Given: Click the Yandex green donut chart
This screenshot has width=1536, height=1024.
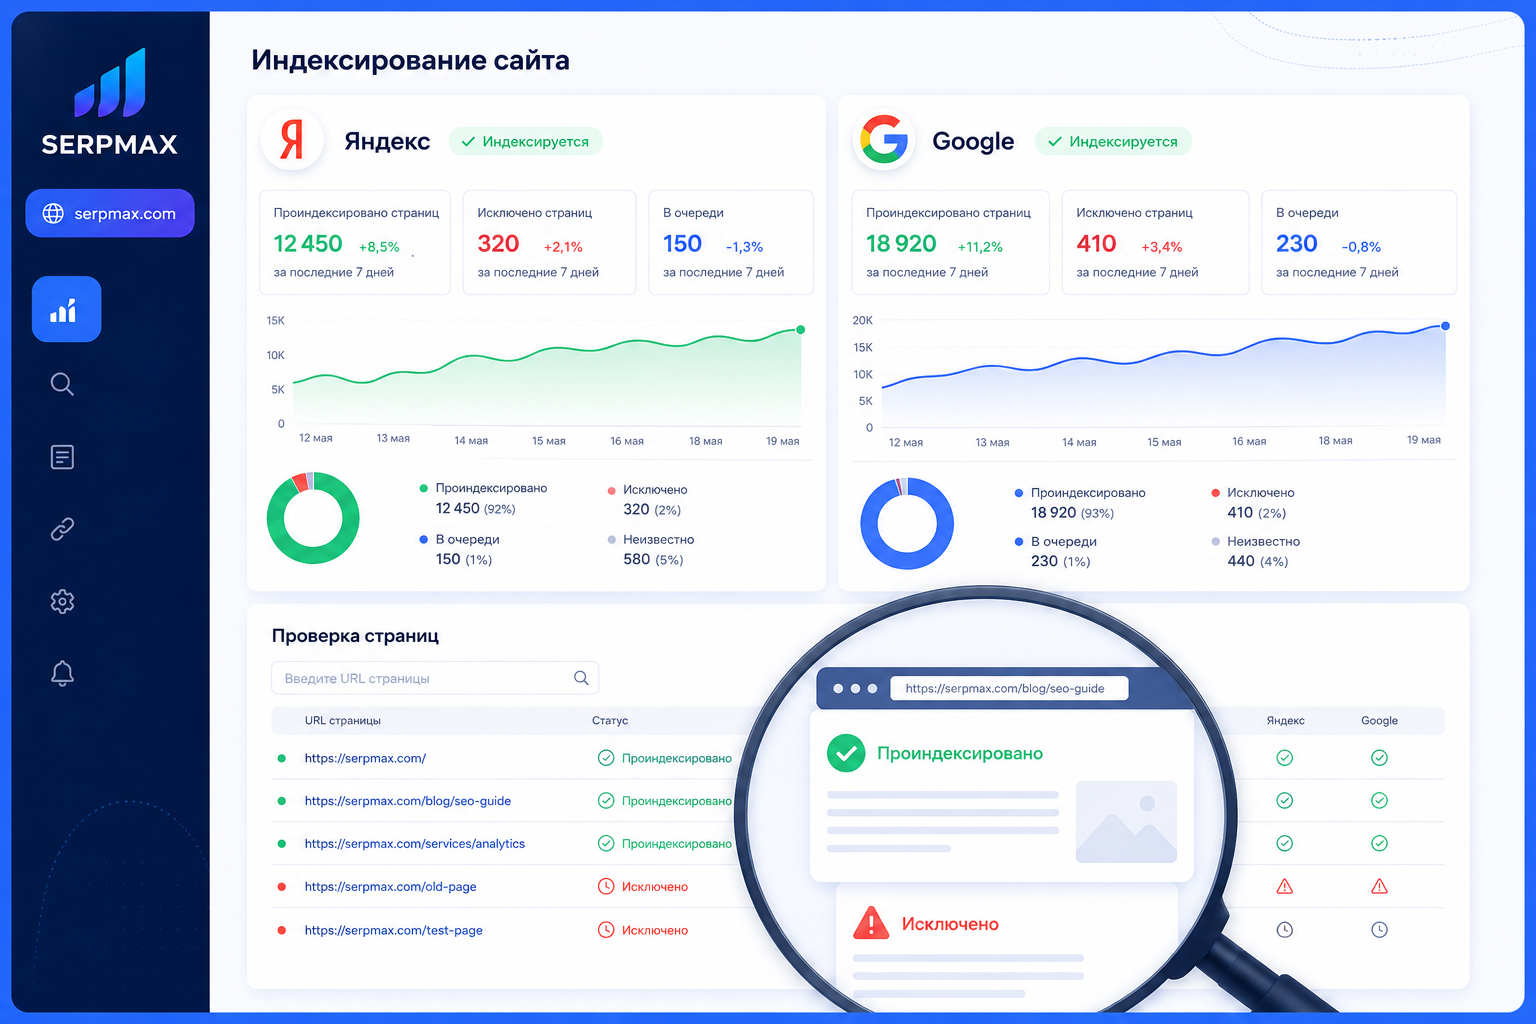Looking at the screenshot, I should click(x=313, y=517).
